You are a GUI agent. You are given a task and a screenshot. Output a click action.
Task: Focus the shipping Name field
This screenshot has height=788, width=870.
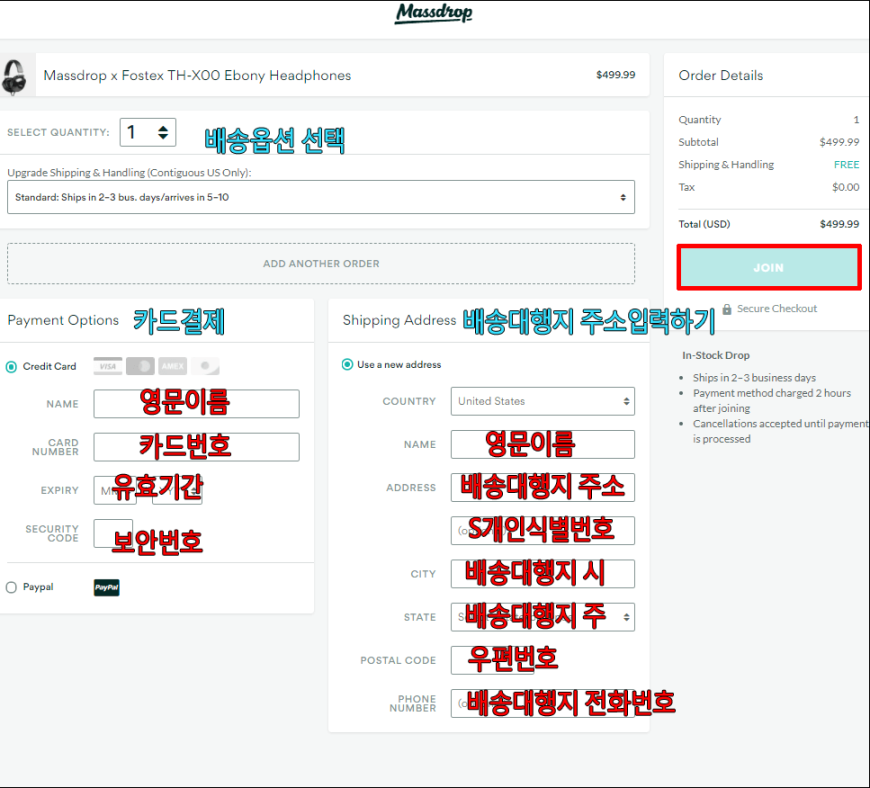[x=543, y=444]
